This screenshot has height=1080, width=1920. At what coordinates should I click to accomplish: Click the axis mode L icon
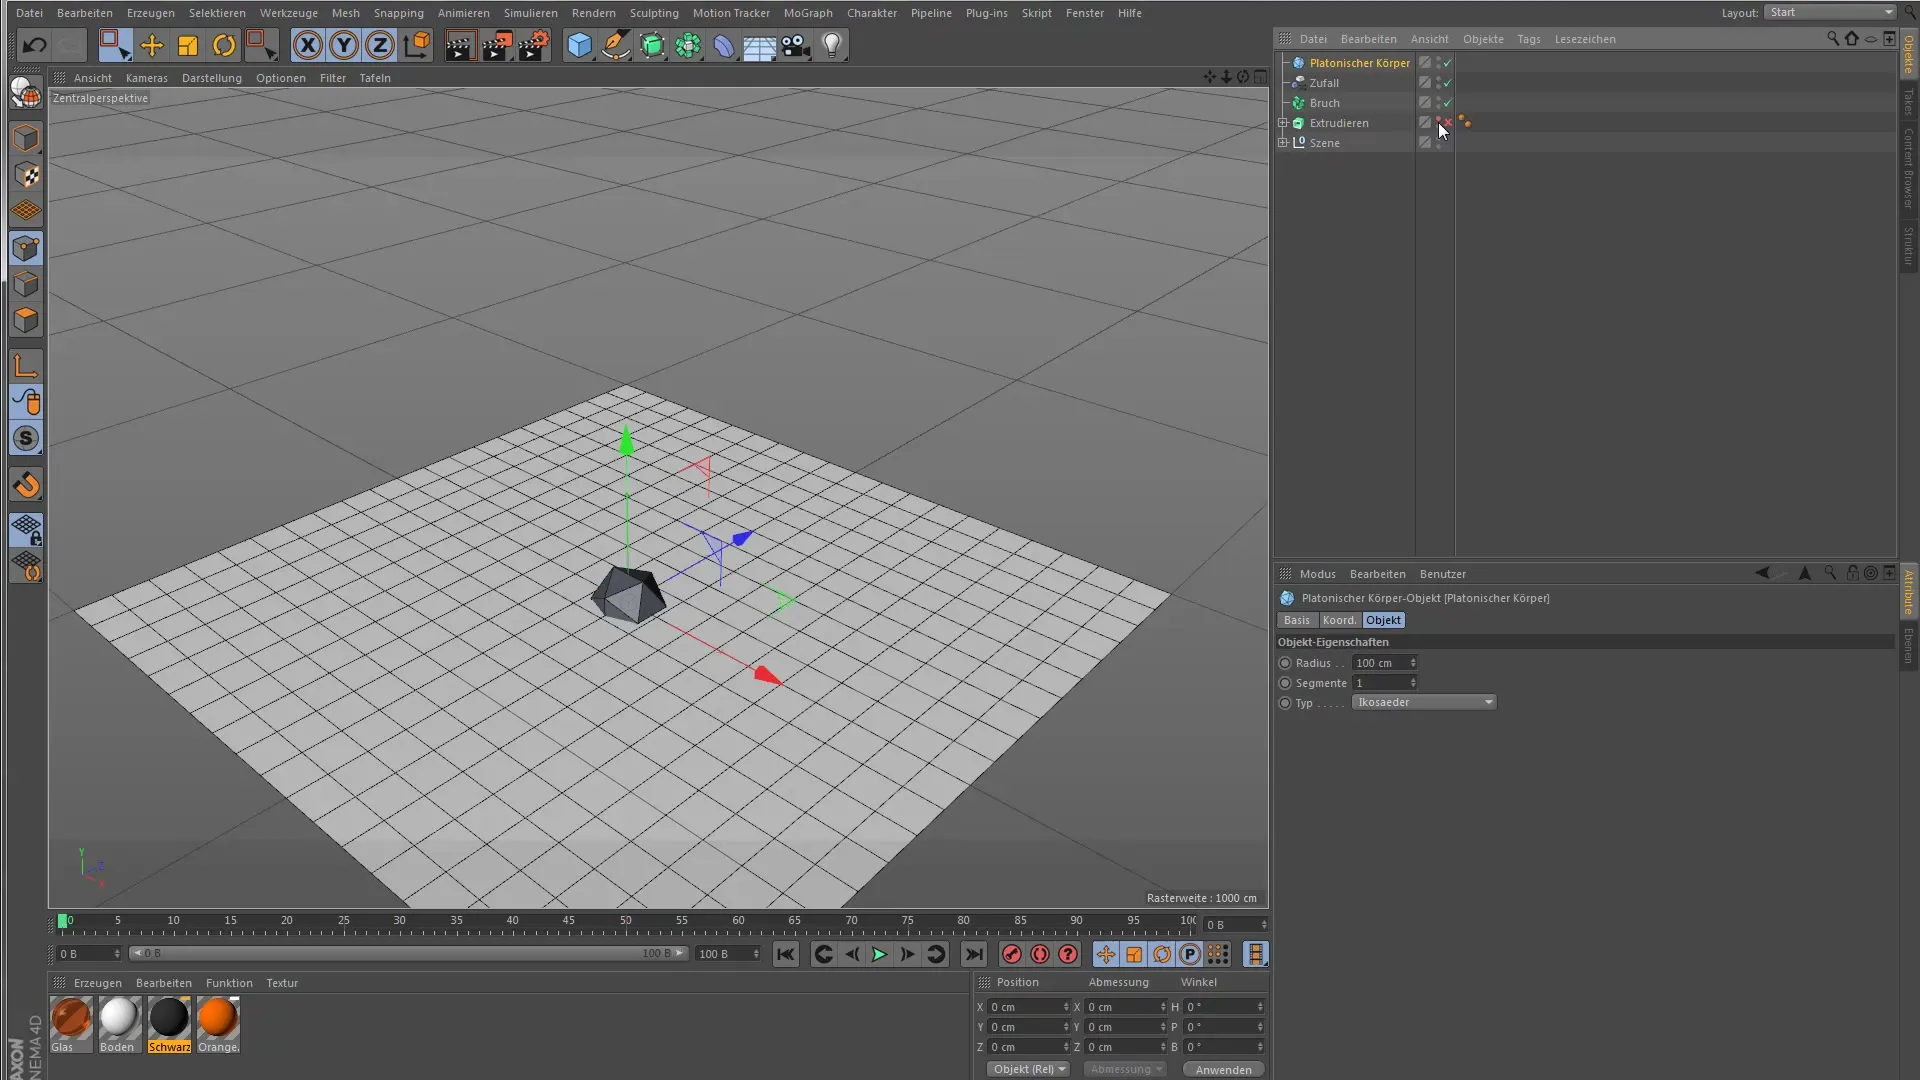(x=27, y=366)
